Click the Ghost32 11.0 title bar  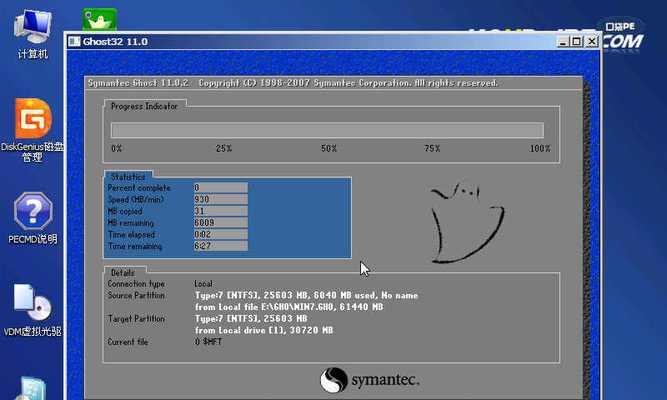tap(300, 42)
